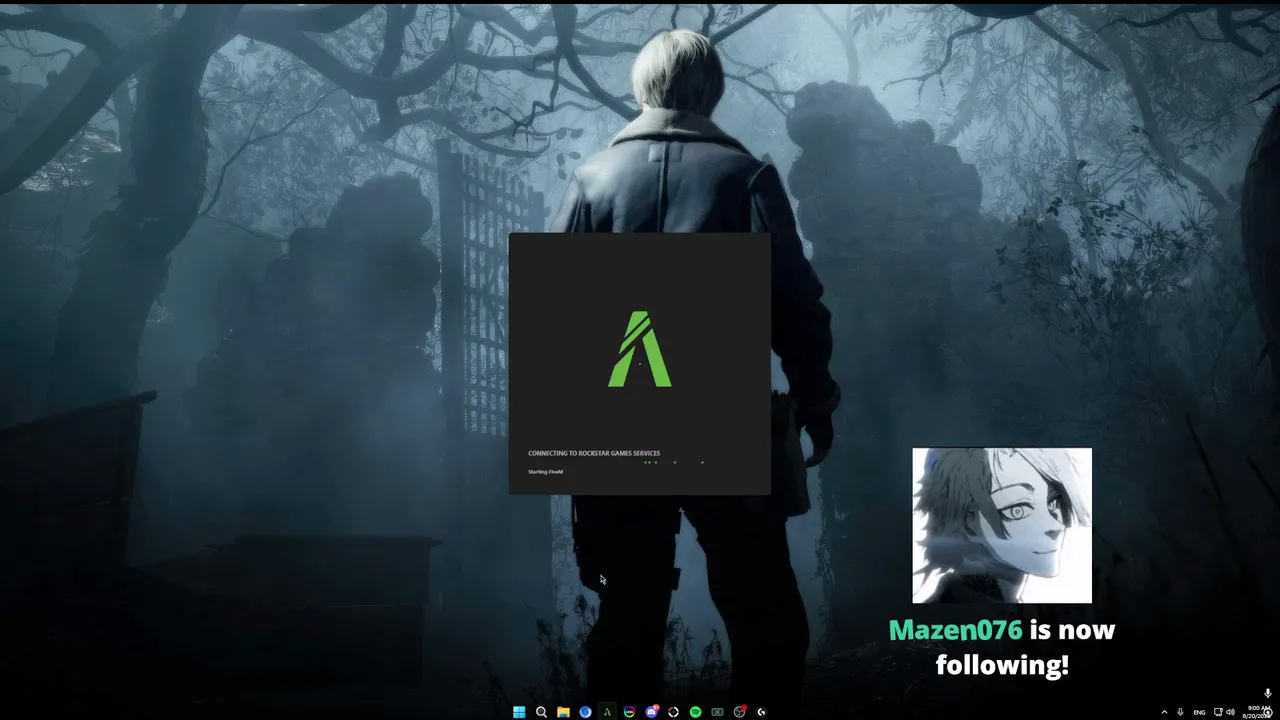The height and width of the screenshot is (720, 1280).
Task: Click the anime avatar in the follower alert
Action: tap(1002, 526)
